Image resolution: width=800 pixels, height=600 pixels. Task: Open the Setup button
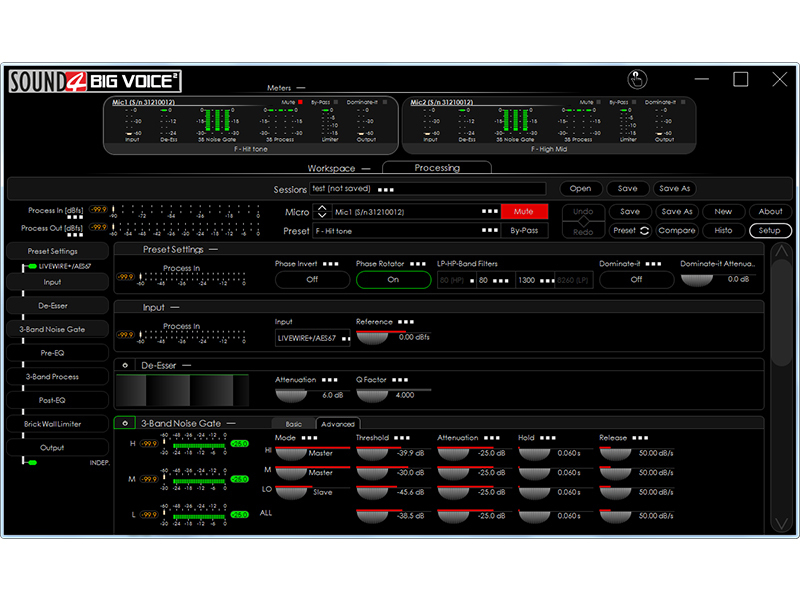click(770, 231)
